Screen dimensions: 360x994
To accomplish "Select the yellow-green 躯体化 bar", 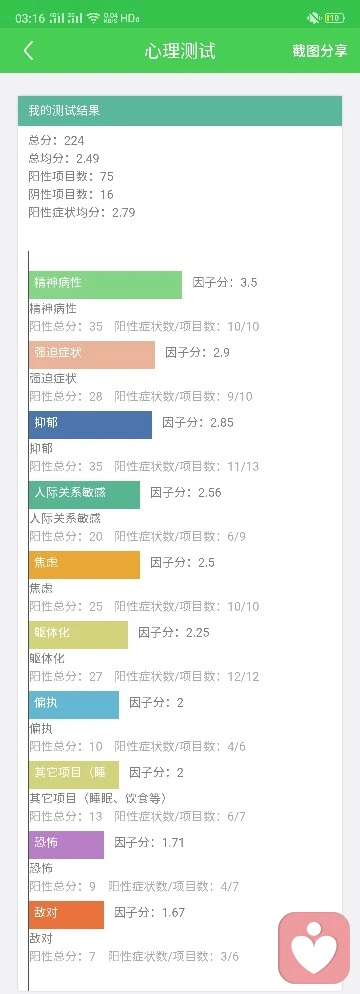I will 79,635.
